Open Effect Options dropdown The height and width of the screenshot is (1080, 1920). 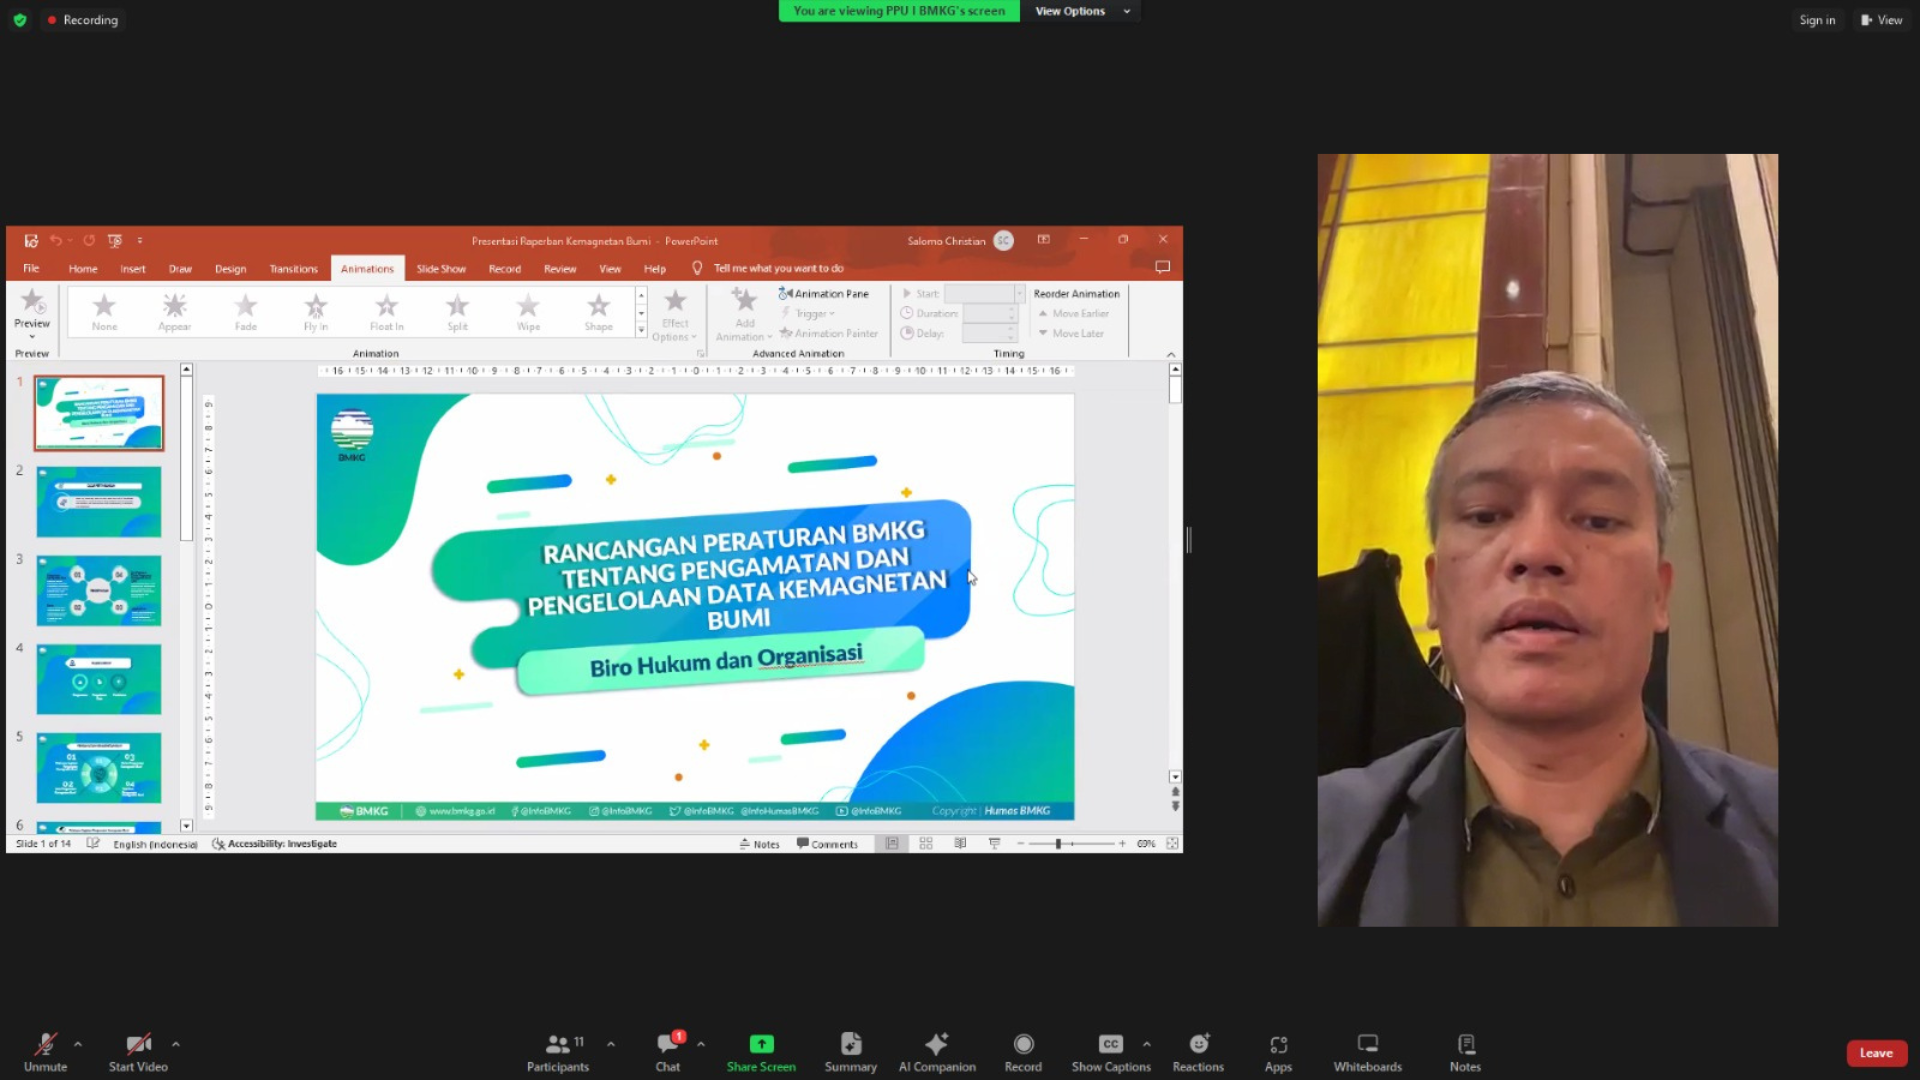[675, 315]
